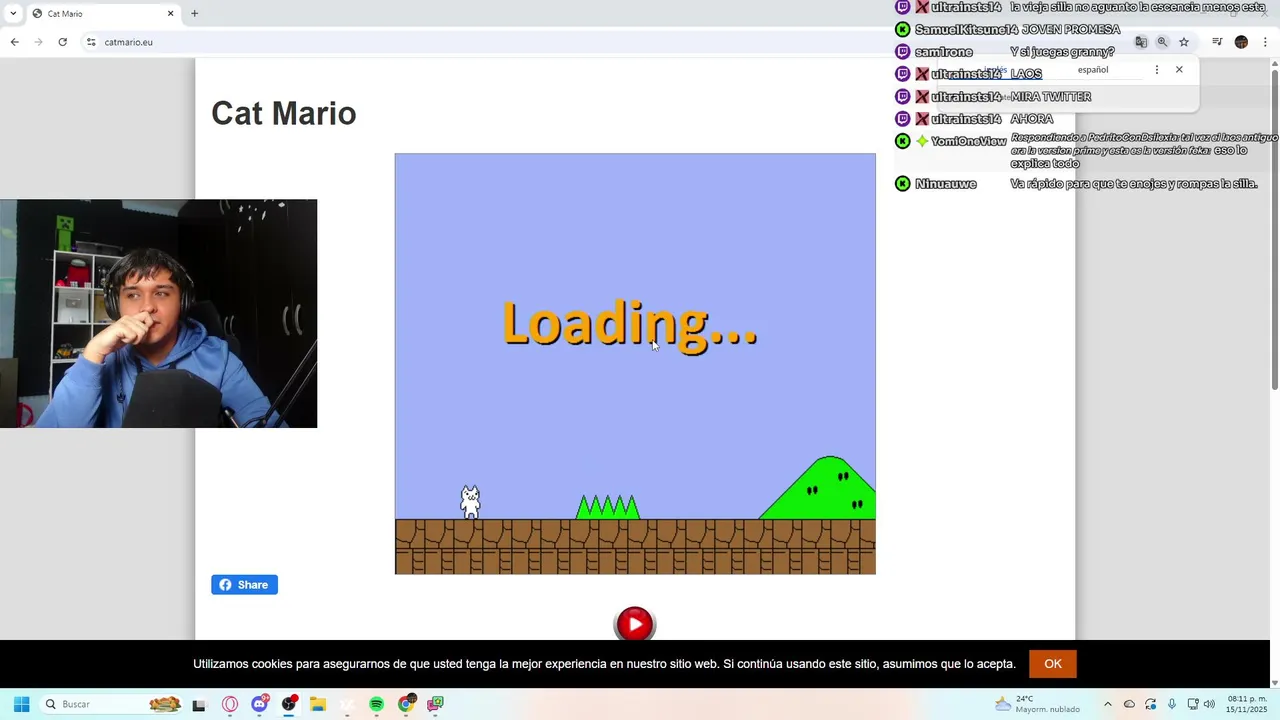1280x720 pixels.
Task: Accept cookies with the OK button
Action: pyautogui.click(x=1053, y=664)
